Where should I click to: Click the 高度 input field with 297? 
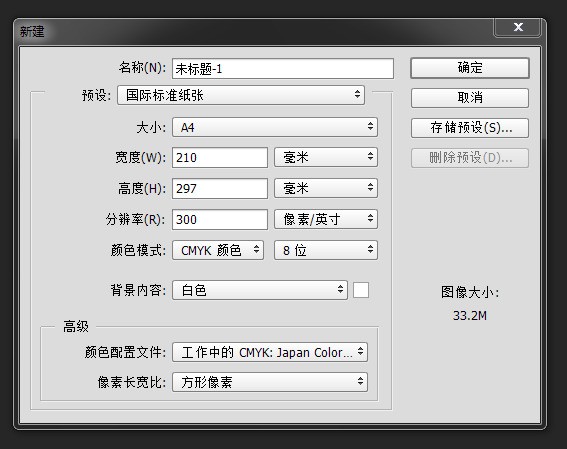click(x=220, y=188)
